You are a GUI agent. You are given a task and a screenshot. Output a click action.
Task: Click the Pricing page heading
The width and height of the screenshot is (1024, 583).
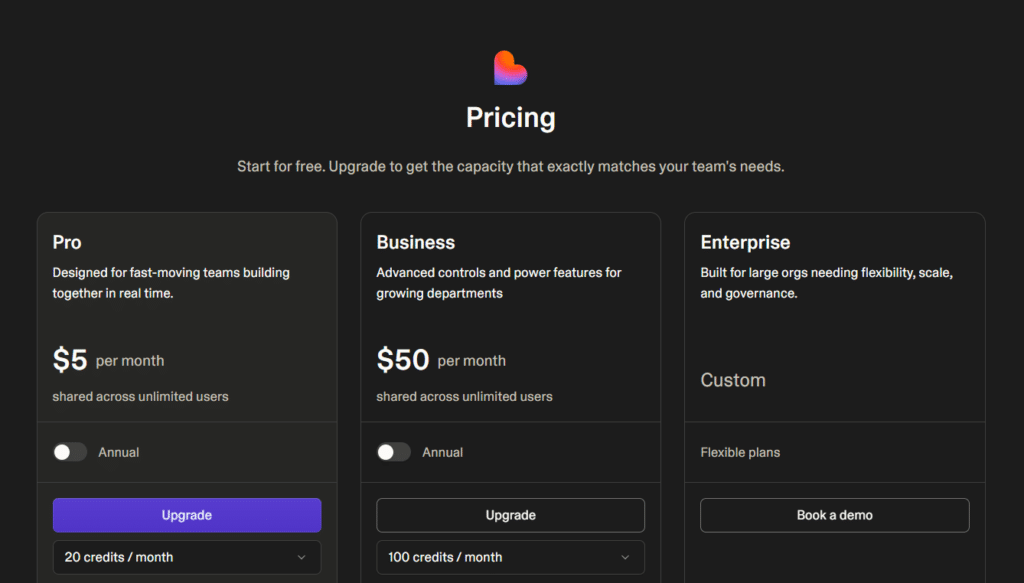[510, 118]
